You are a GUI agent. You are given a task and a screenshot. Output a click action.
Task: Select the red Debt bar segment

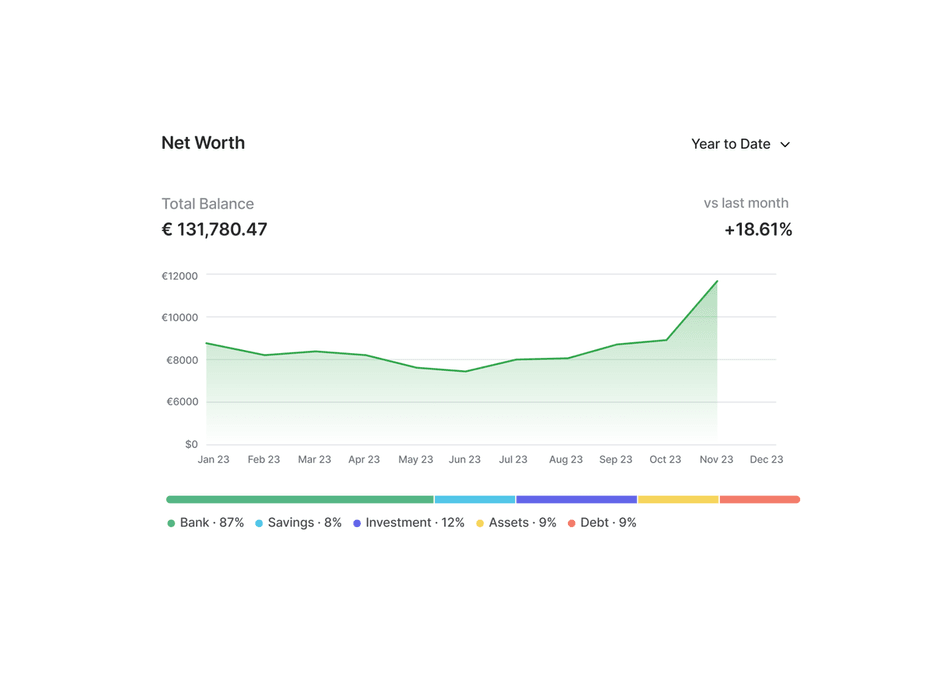pos(760,499)
